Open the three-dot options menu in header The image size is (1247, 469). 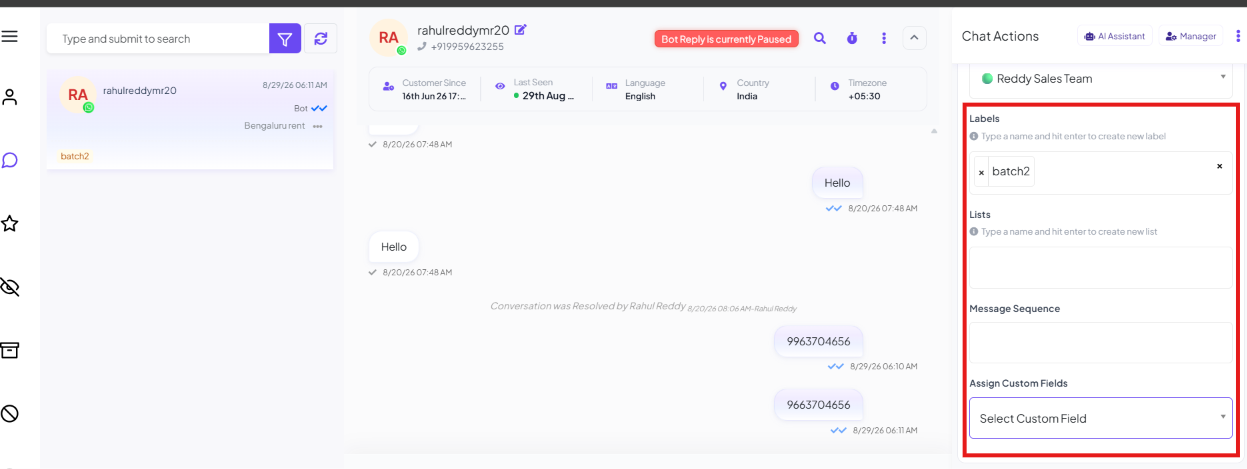884,38
